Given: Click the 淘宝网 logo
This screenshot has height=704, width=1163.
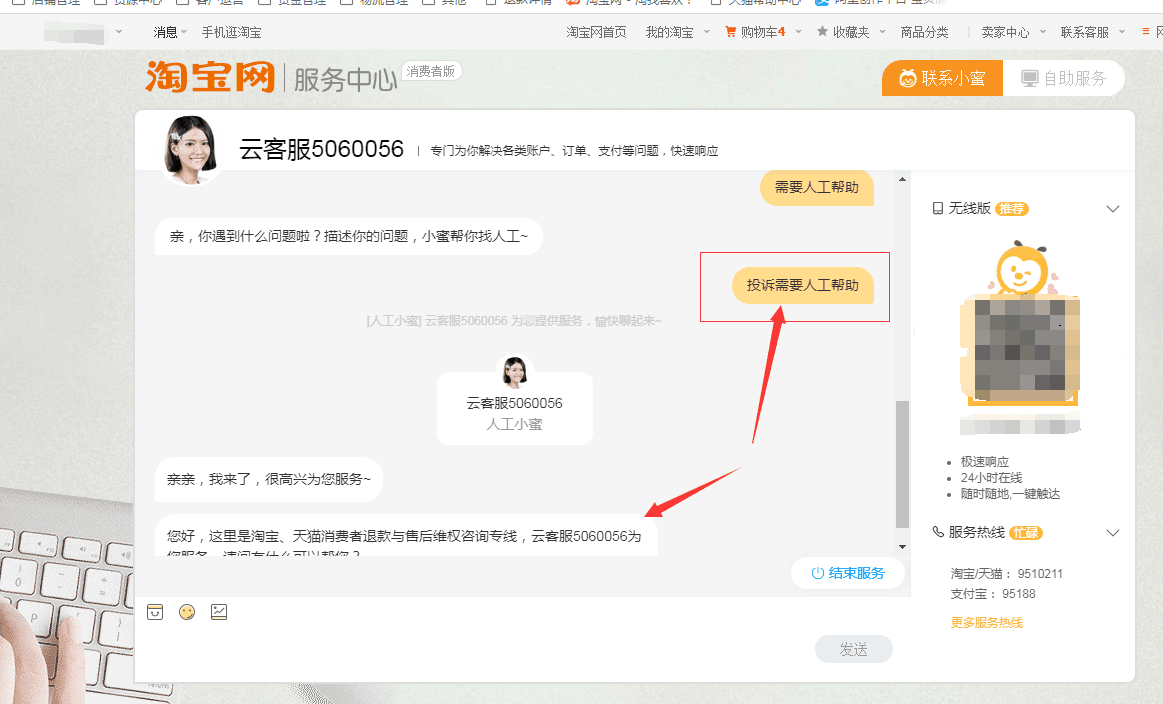Looking at the screenshot, I should (x=210, y=79).
